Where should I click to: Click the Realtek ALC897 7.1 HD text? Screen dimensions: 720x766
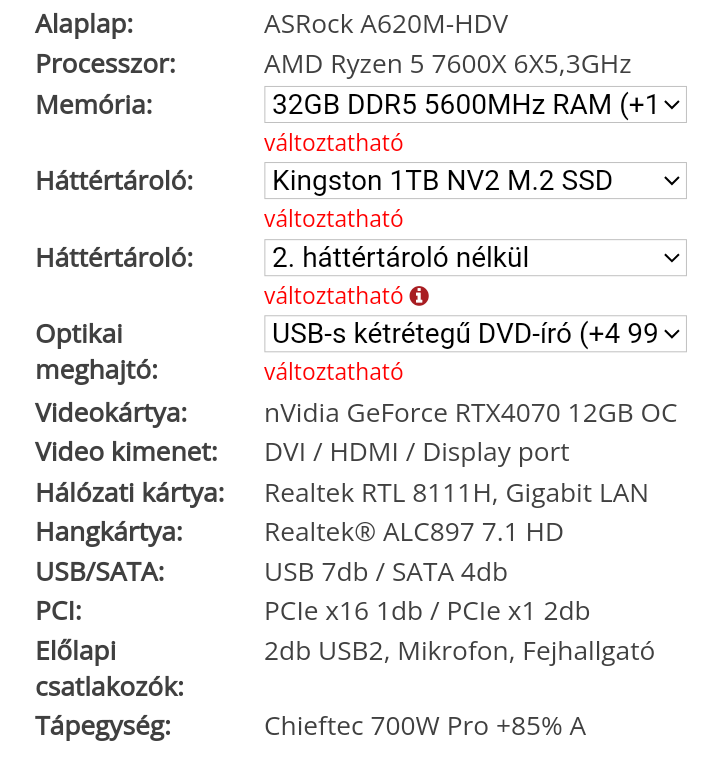coord(414,532)
